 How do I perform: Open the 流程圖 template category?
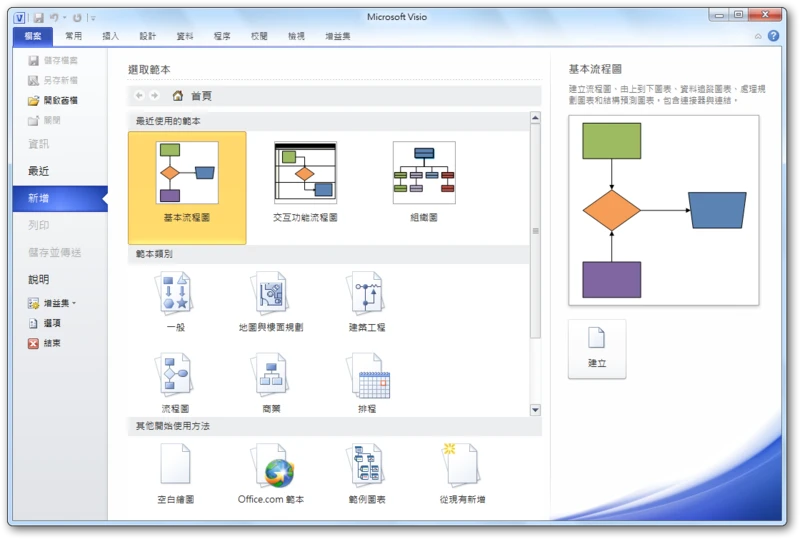(176, 383)
